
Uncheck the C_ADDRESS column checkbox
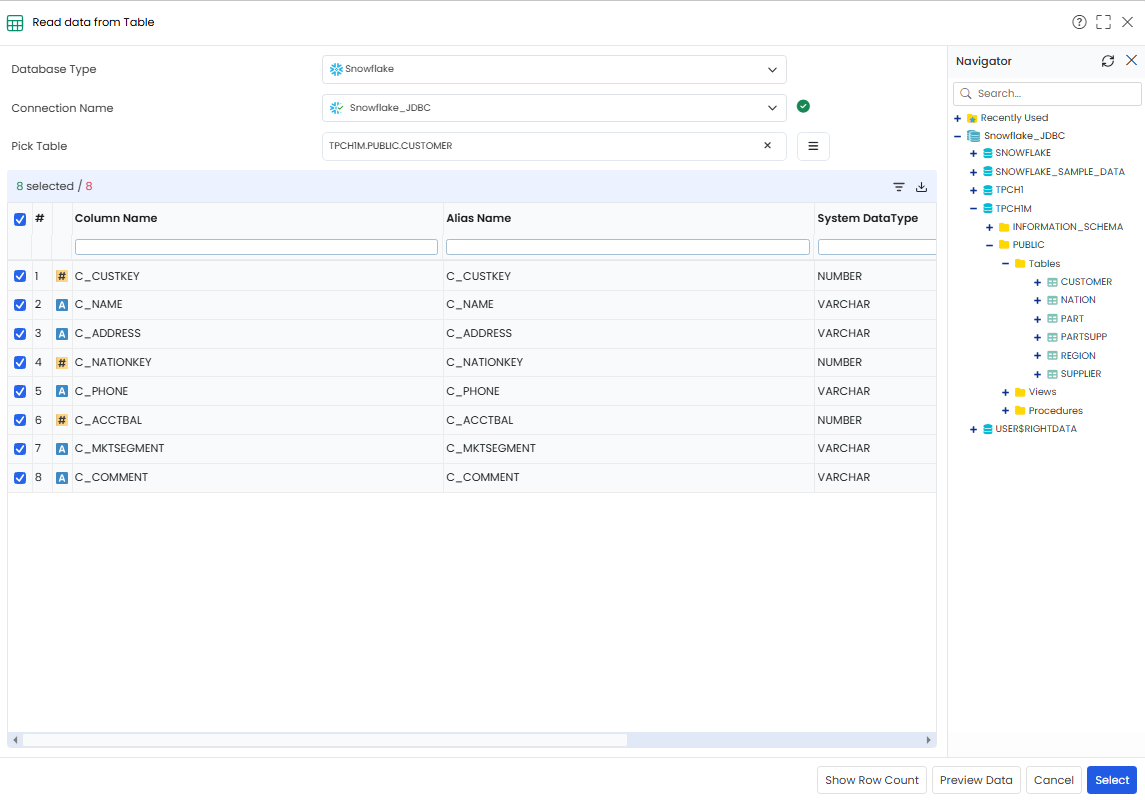(x=20, y=334)
